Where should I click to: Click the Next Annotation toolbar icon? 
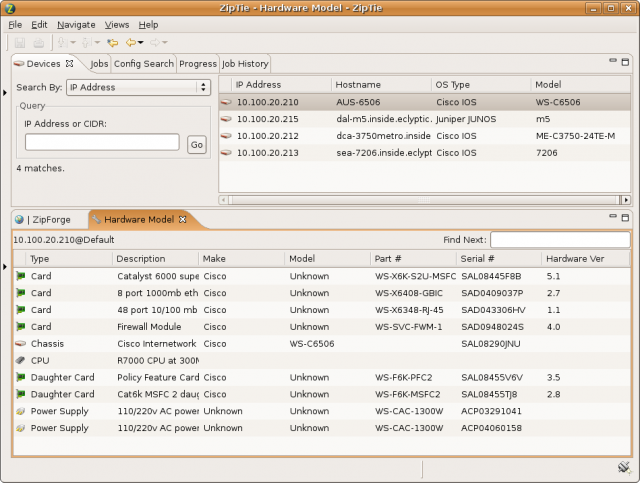[x=62, y=42]
